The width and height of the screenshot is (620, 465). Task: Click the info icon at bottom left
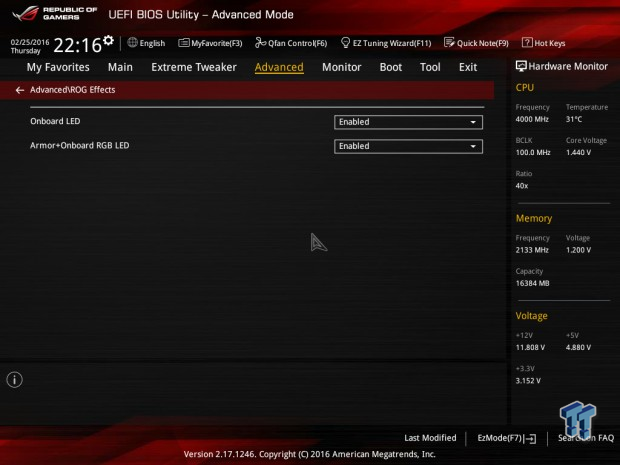[x=15, y=380]
